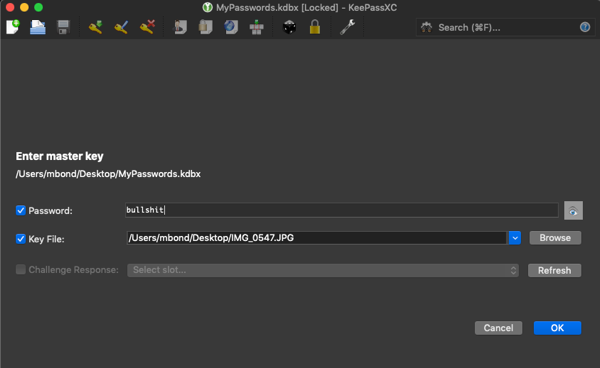
Task: Save database floppy disk icon
Action: click(x=64, y=27)
